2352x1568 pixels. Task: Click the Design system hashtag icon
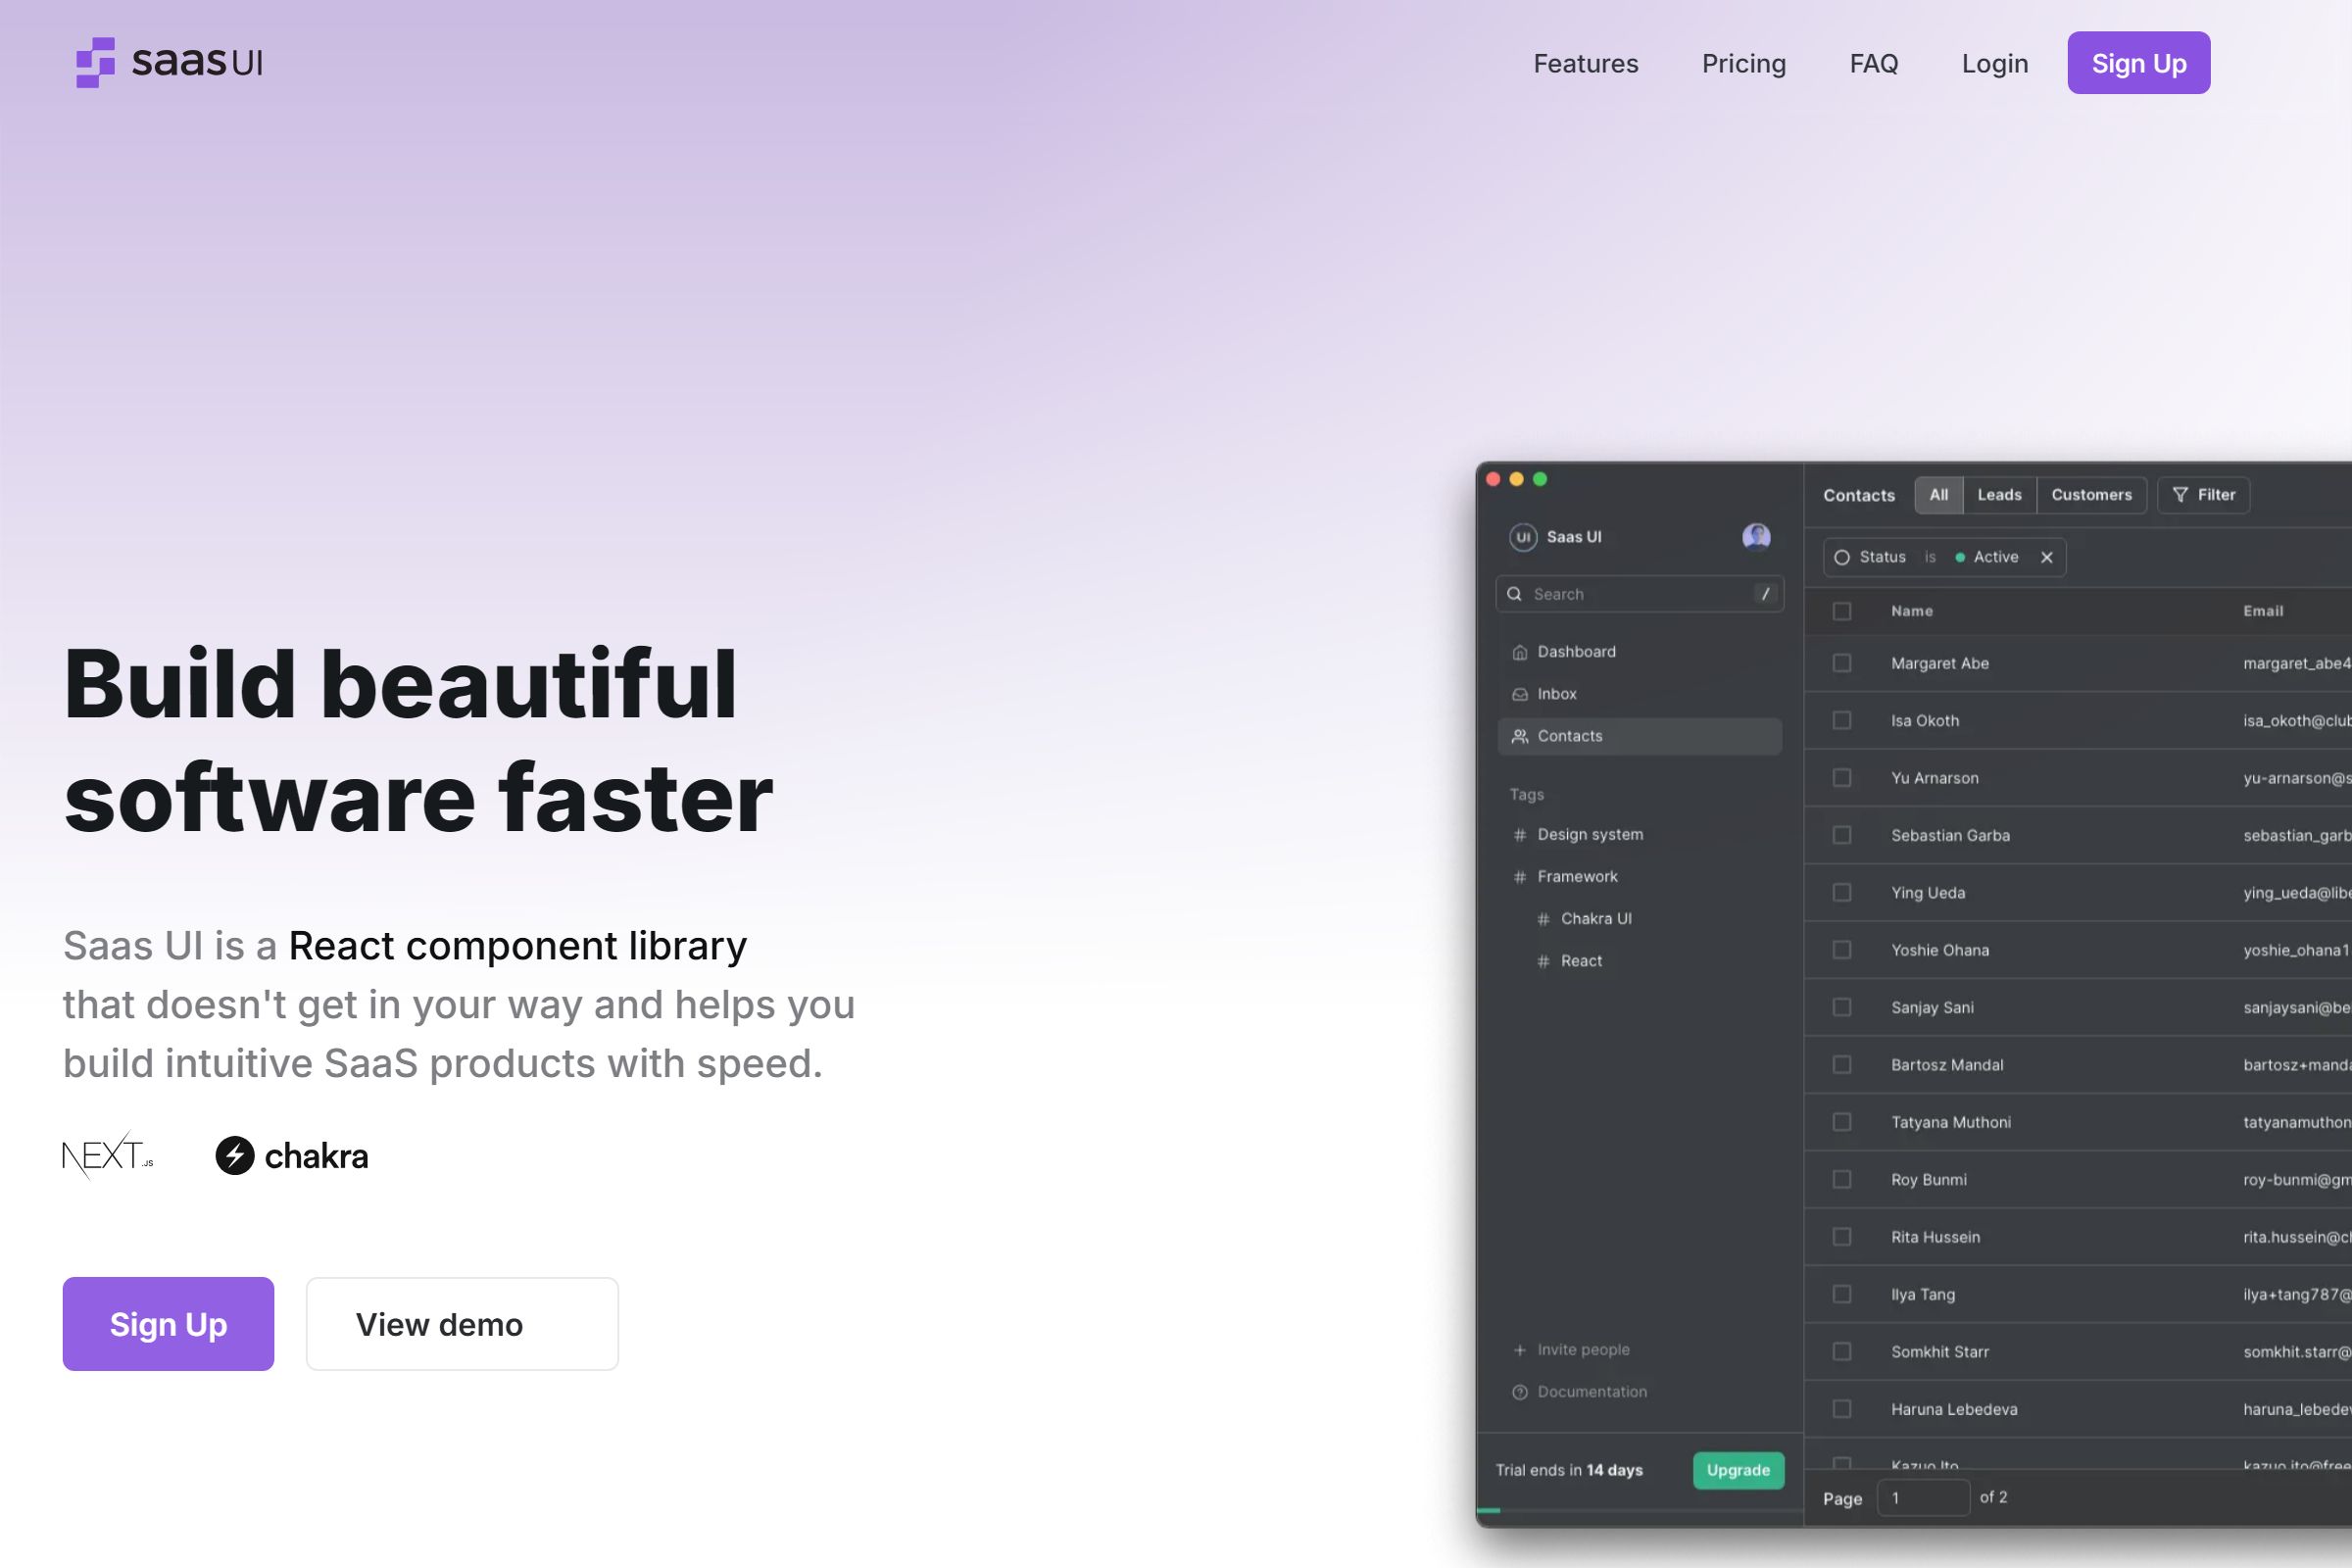[x=1520, y=835]
